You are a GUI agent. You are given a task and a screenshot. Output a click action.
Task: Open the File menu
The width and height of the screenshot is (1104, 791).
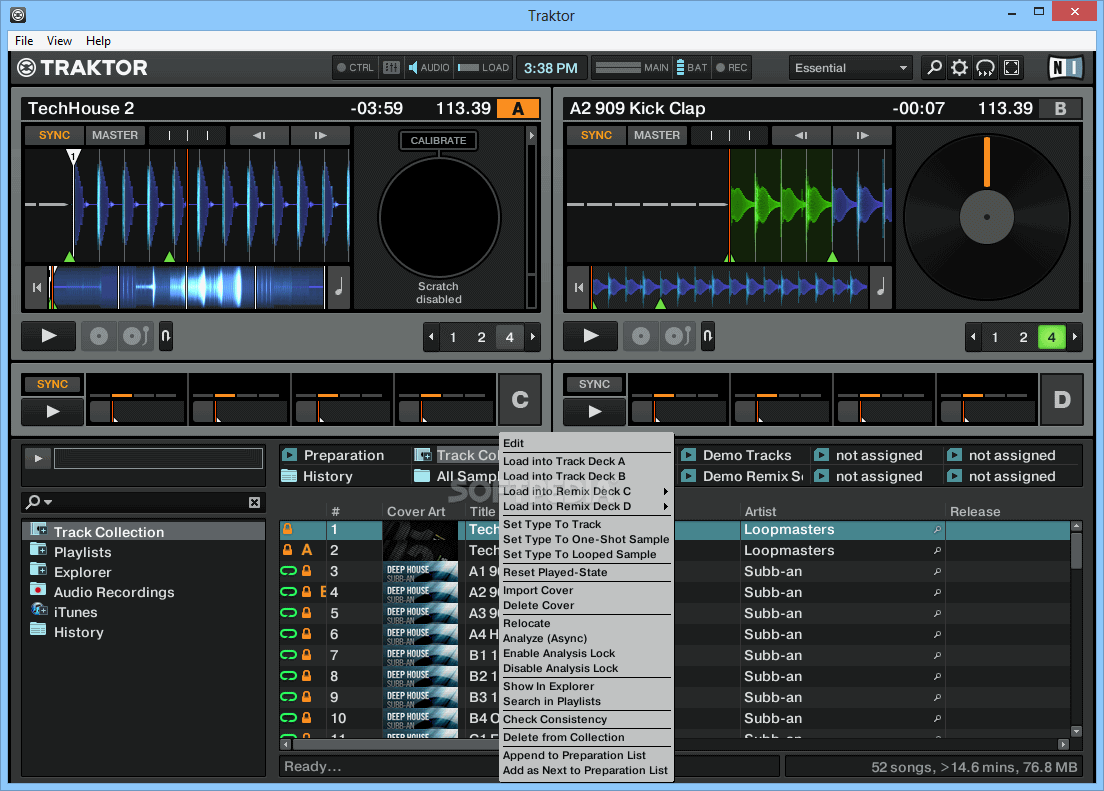click(x=24, y=41)
